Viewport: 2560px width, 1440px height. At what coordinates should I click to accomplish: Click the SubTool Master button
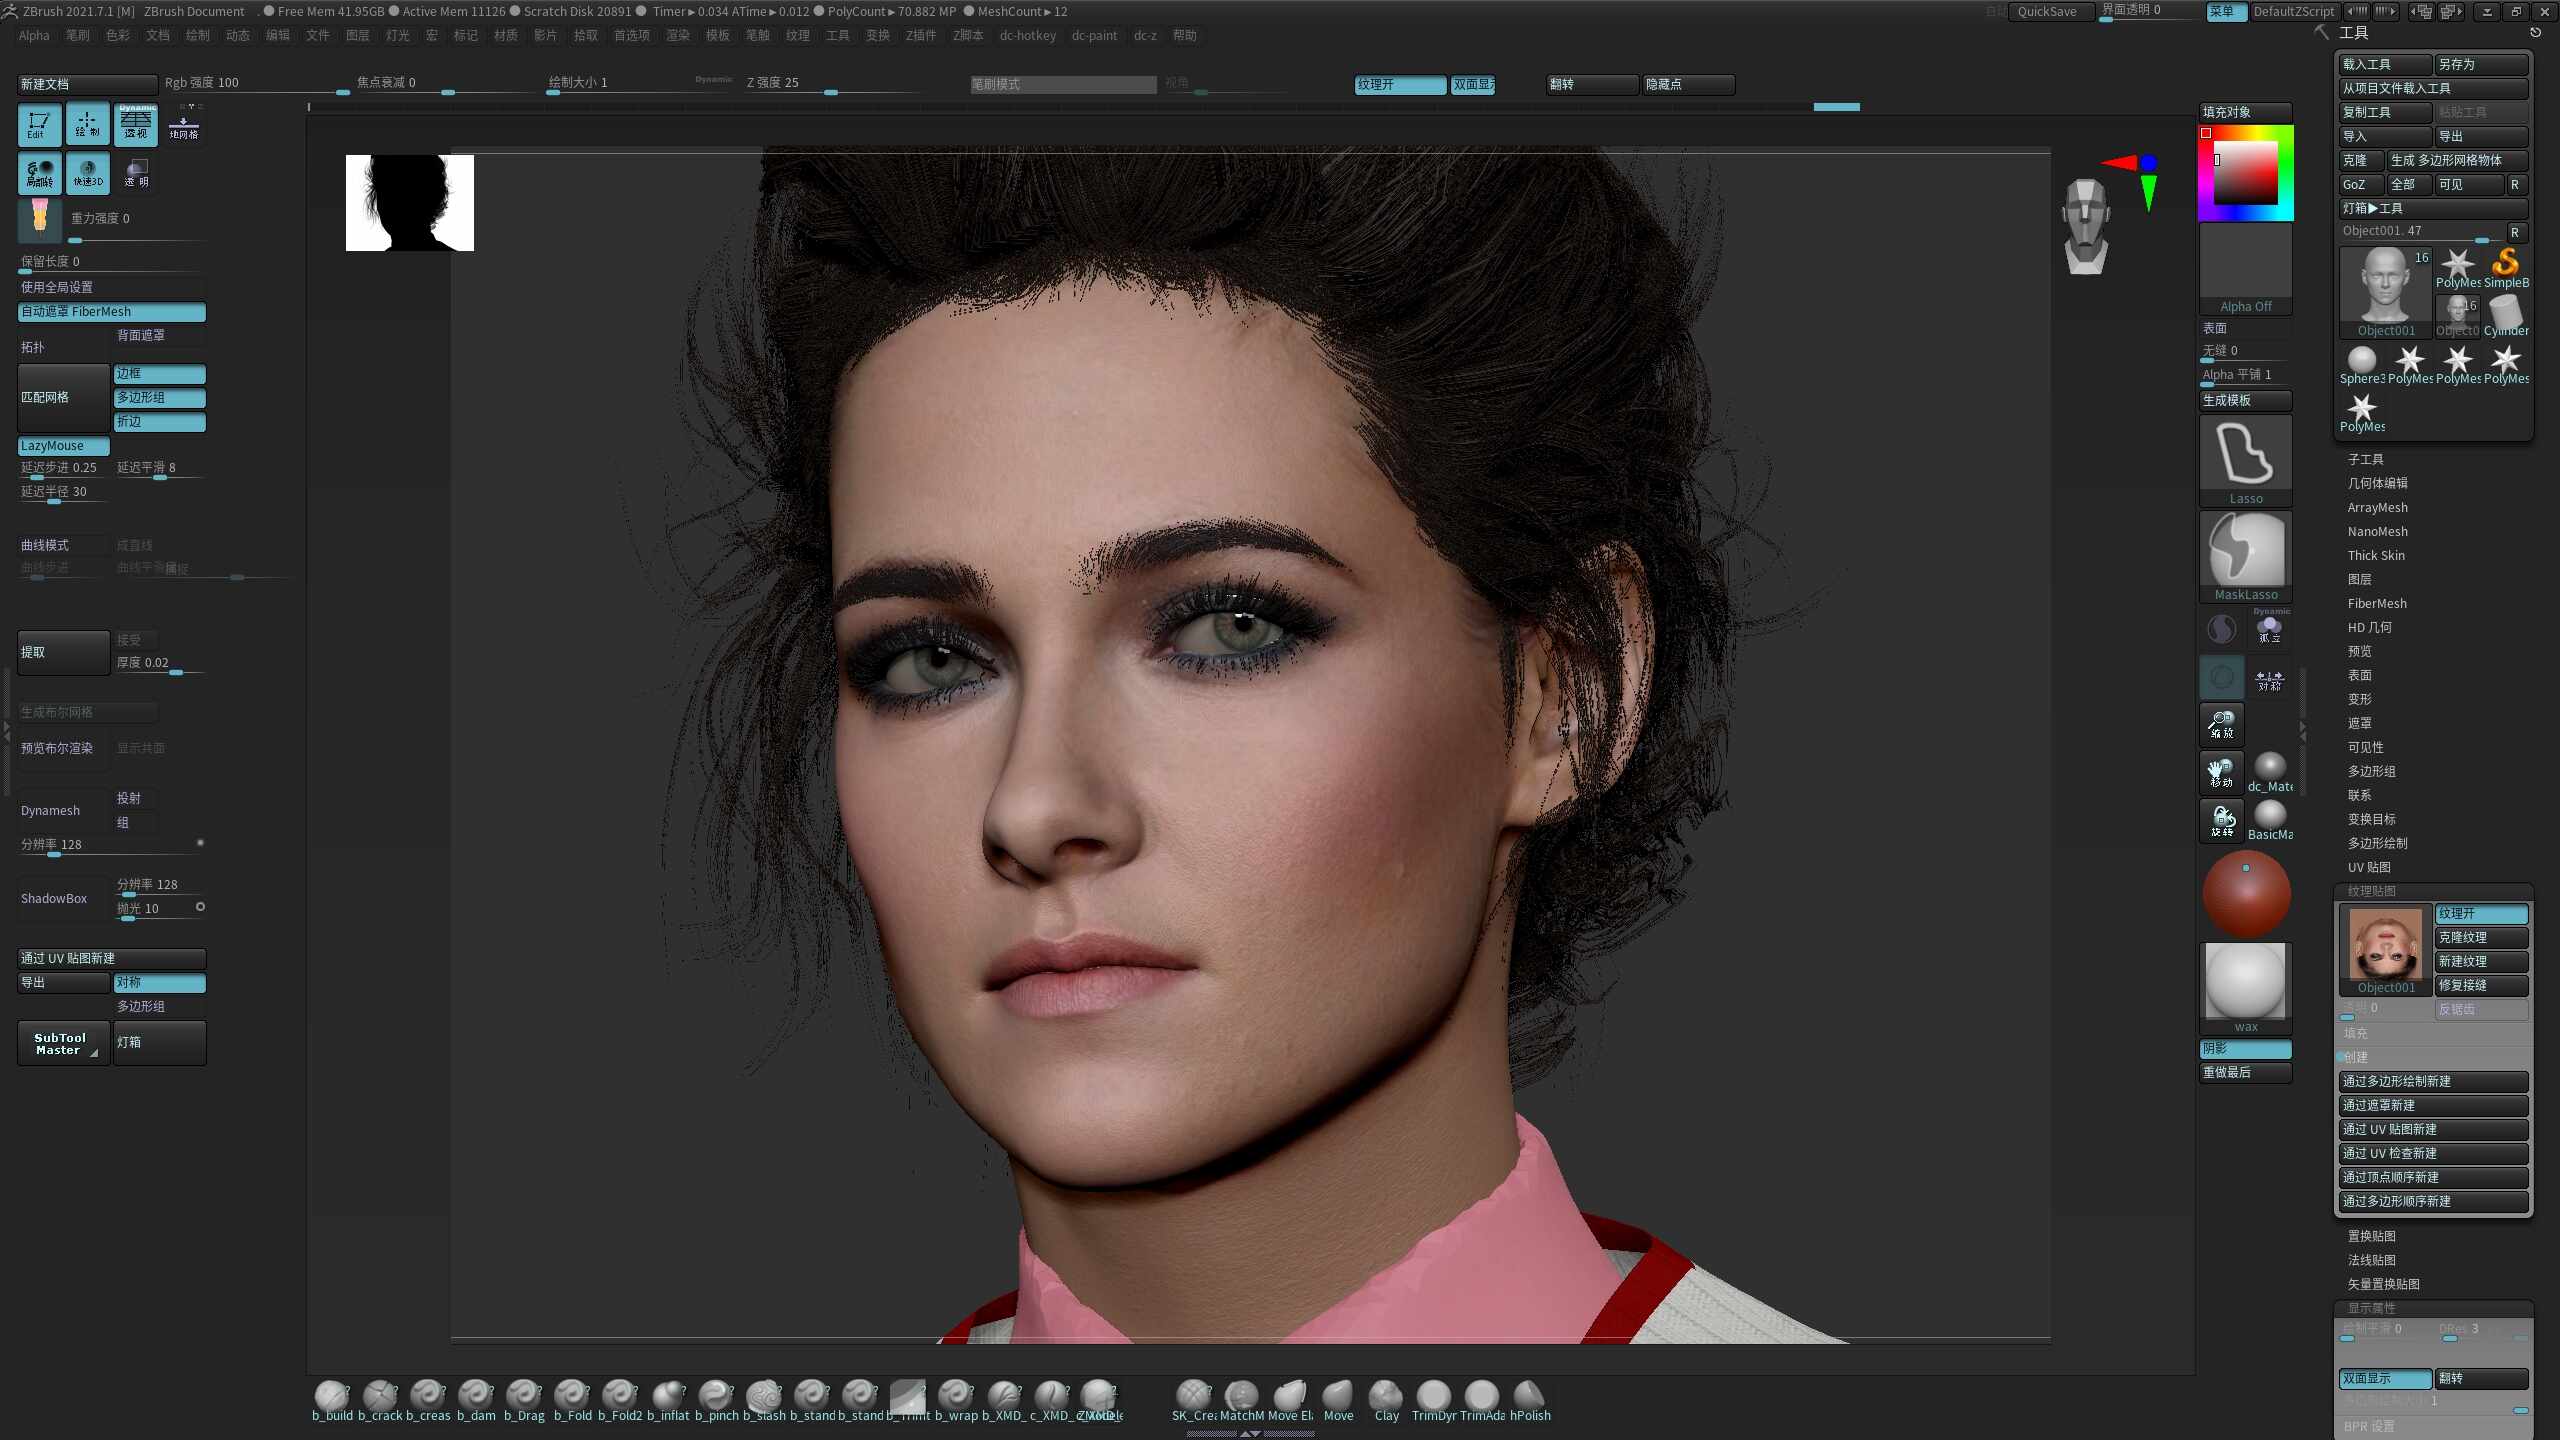point(63,1043)
